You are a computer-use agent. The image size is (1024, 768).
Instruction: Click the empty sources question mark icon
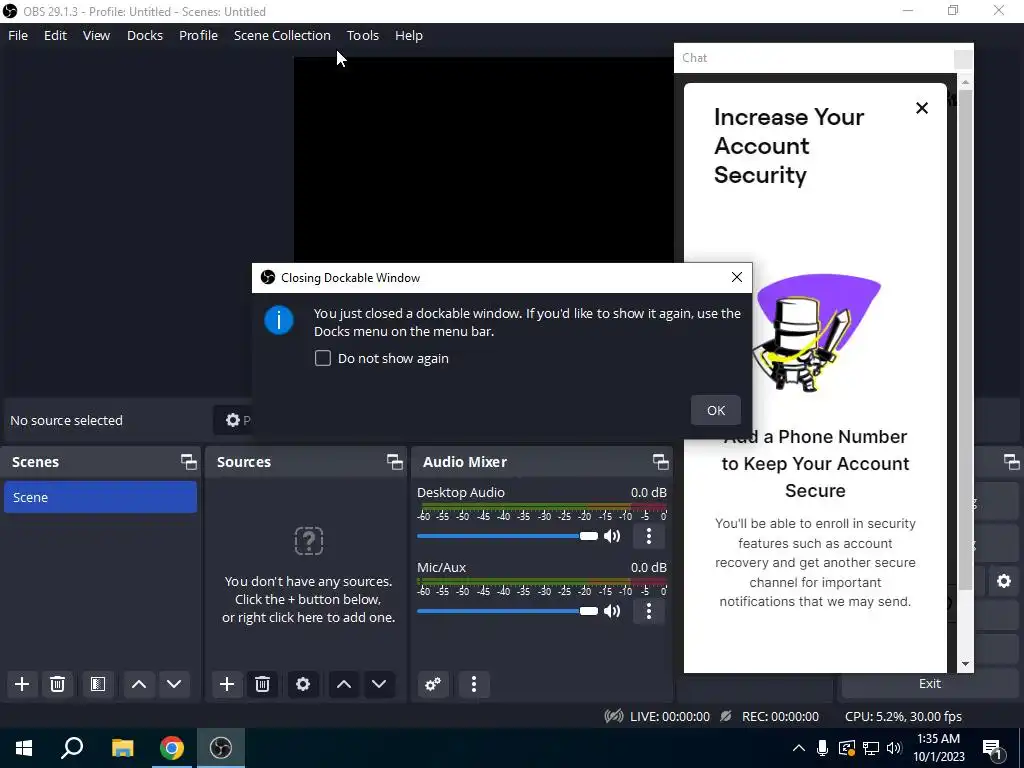(x=308, y=541)
